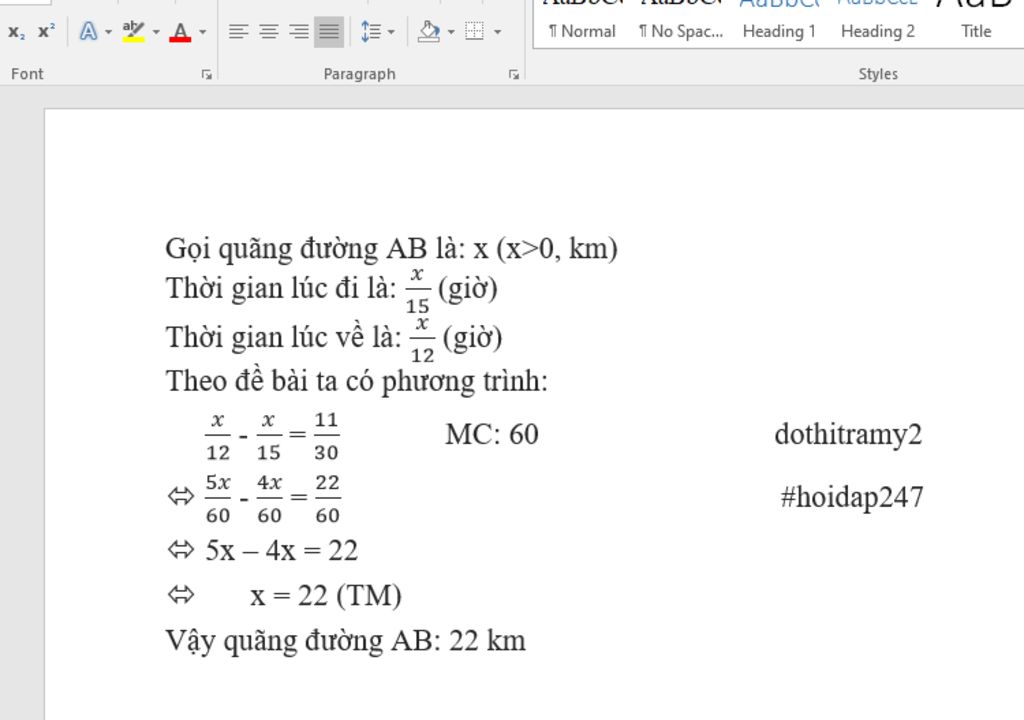Apply red font color

pyautogui.click(x=180, y=31)
